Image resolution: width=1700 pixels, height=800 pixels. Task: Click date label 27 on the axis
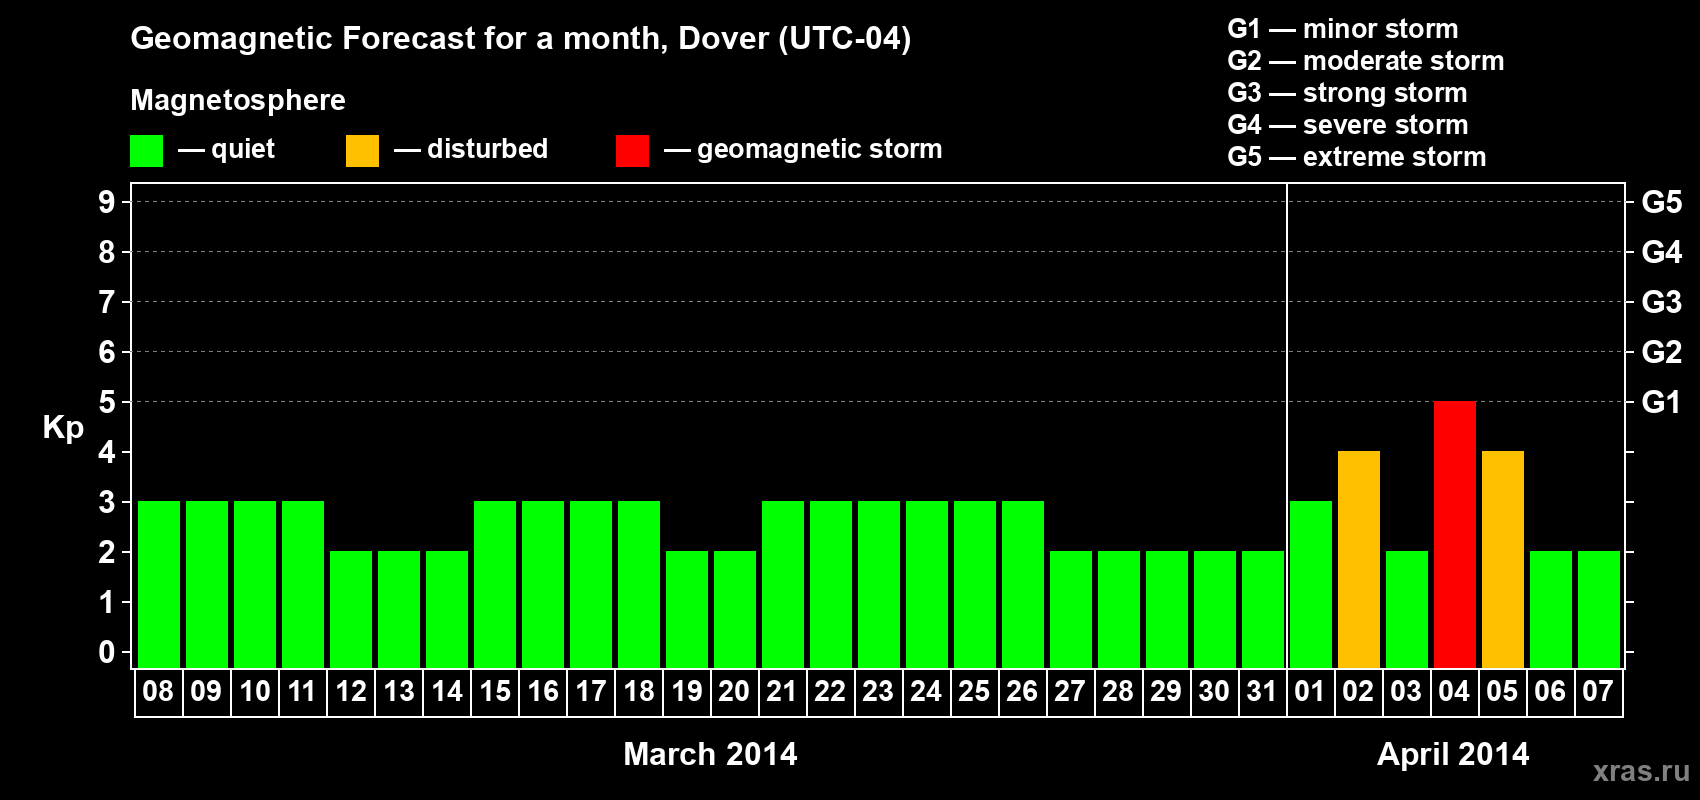[x=1070, y=692]
